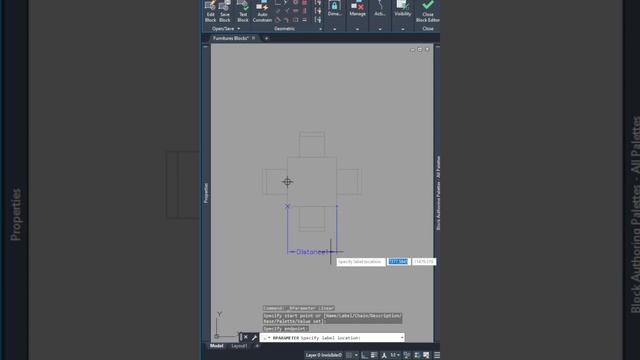640x360 pixels.
Task: Close the Furniture Blocks drawing tab
Action: click(253, 38)
